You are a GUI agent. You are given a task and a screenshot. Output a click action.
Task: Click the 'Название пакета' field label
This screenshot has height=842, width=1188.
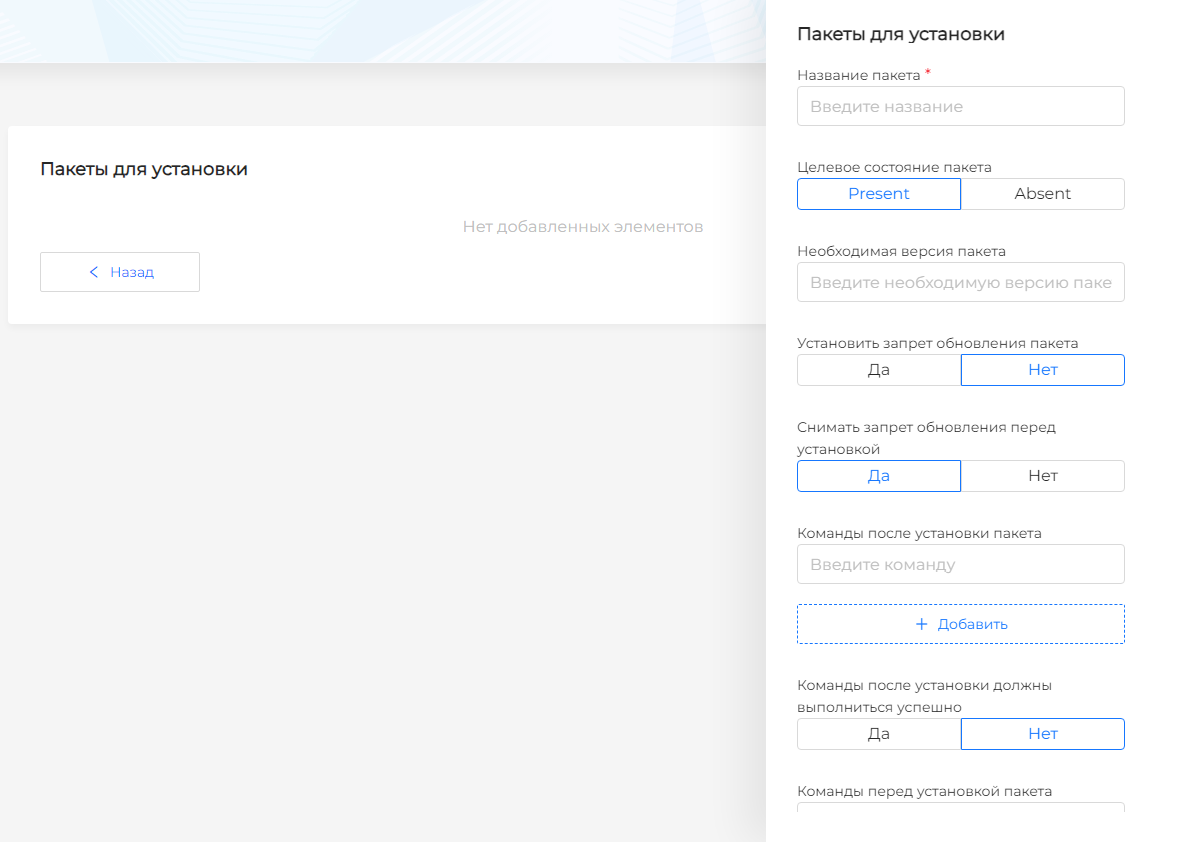858,75
